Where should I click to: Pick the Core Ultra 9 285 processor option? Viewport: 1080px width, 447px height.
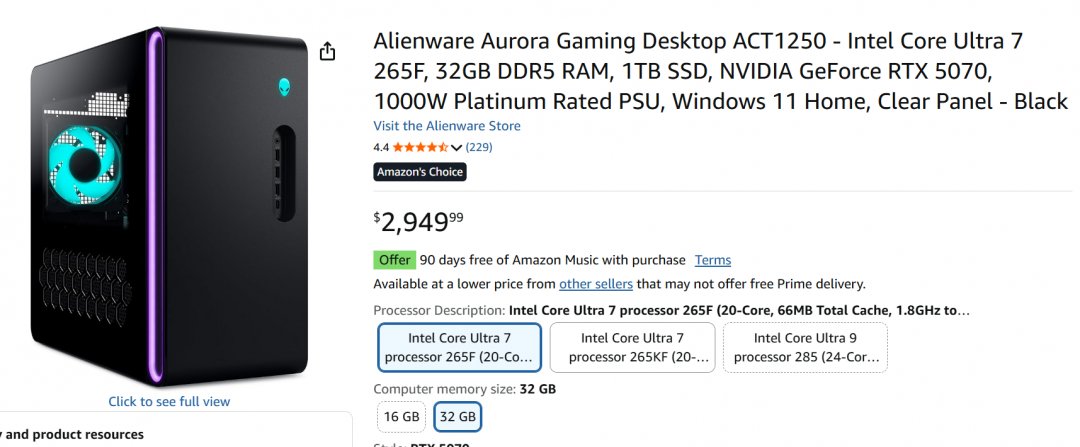tap(805, 347)
